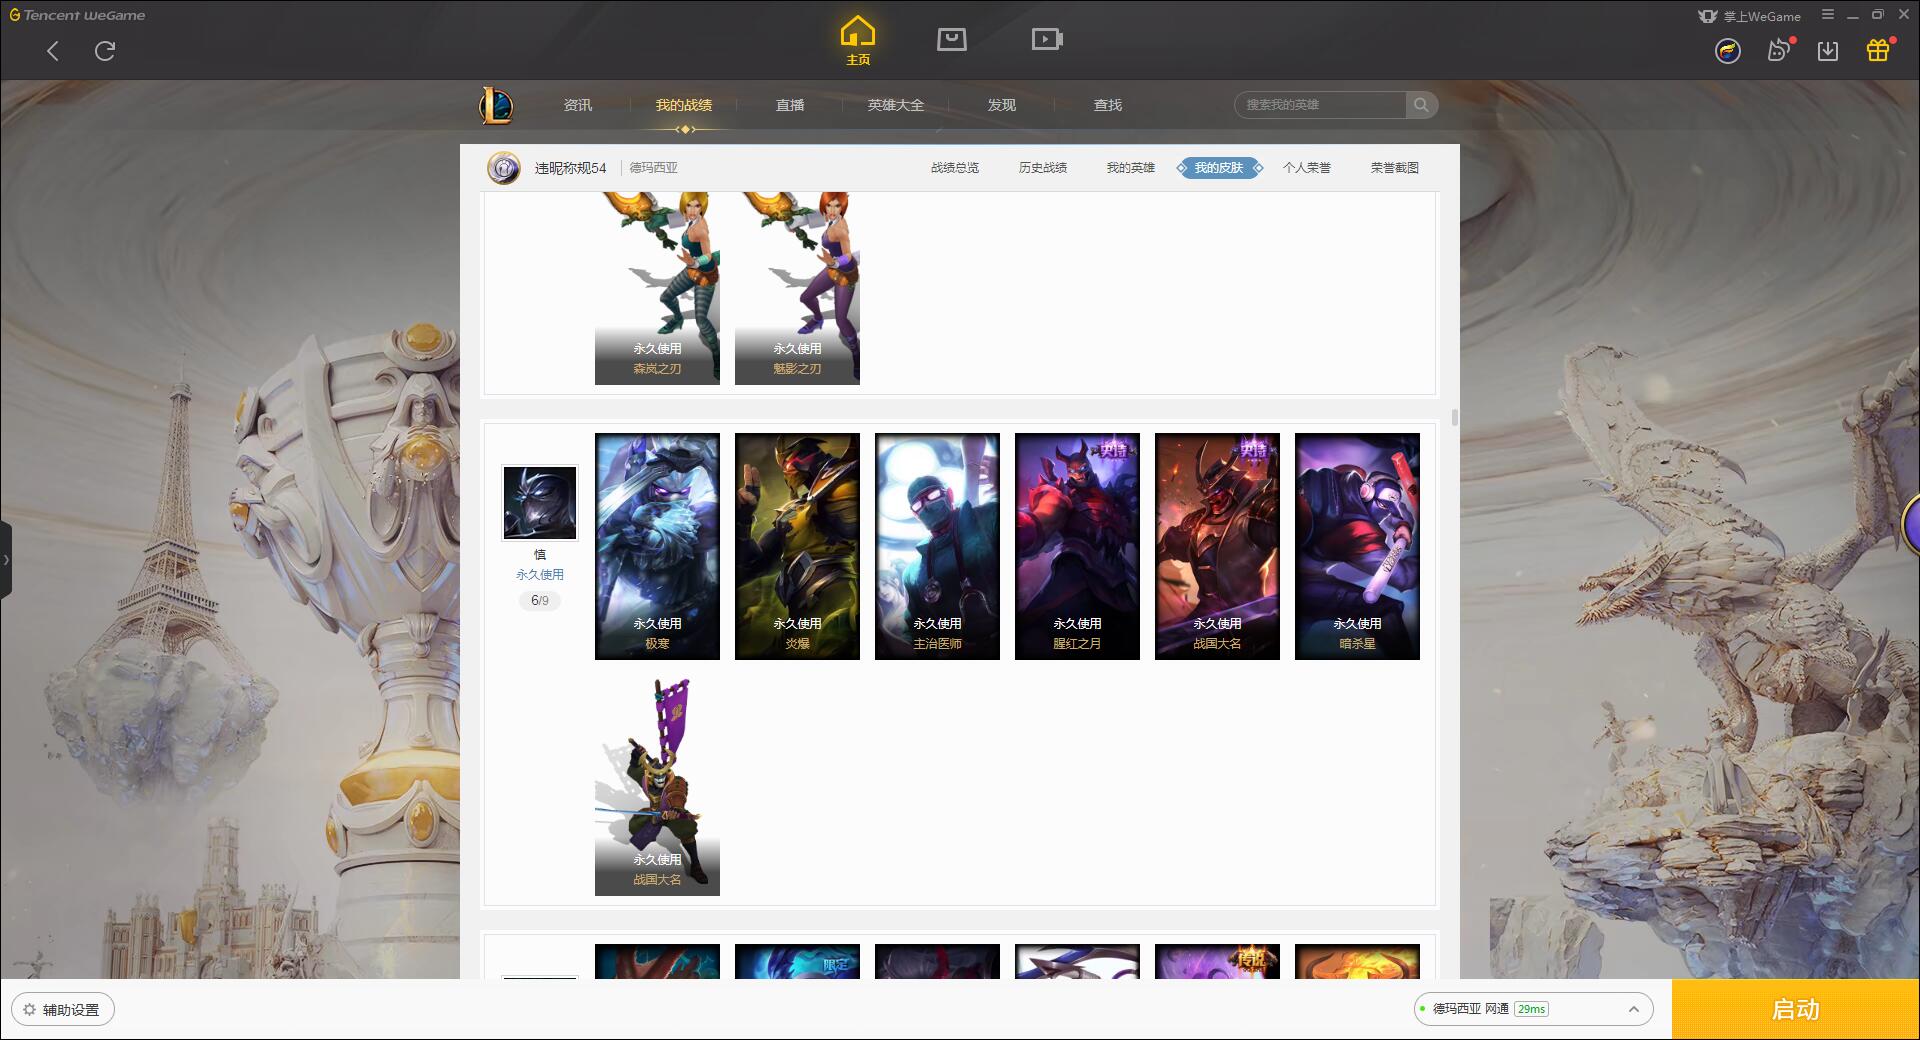Image resolution: width=1920 pixels, height=1040 pixels.
Task: Focus the 搜索我的英雄 search field
Action: click(x=1320, y=105)
